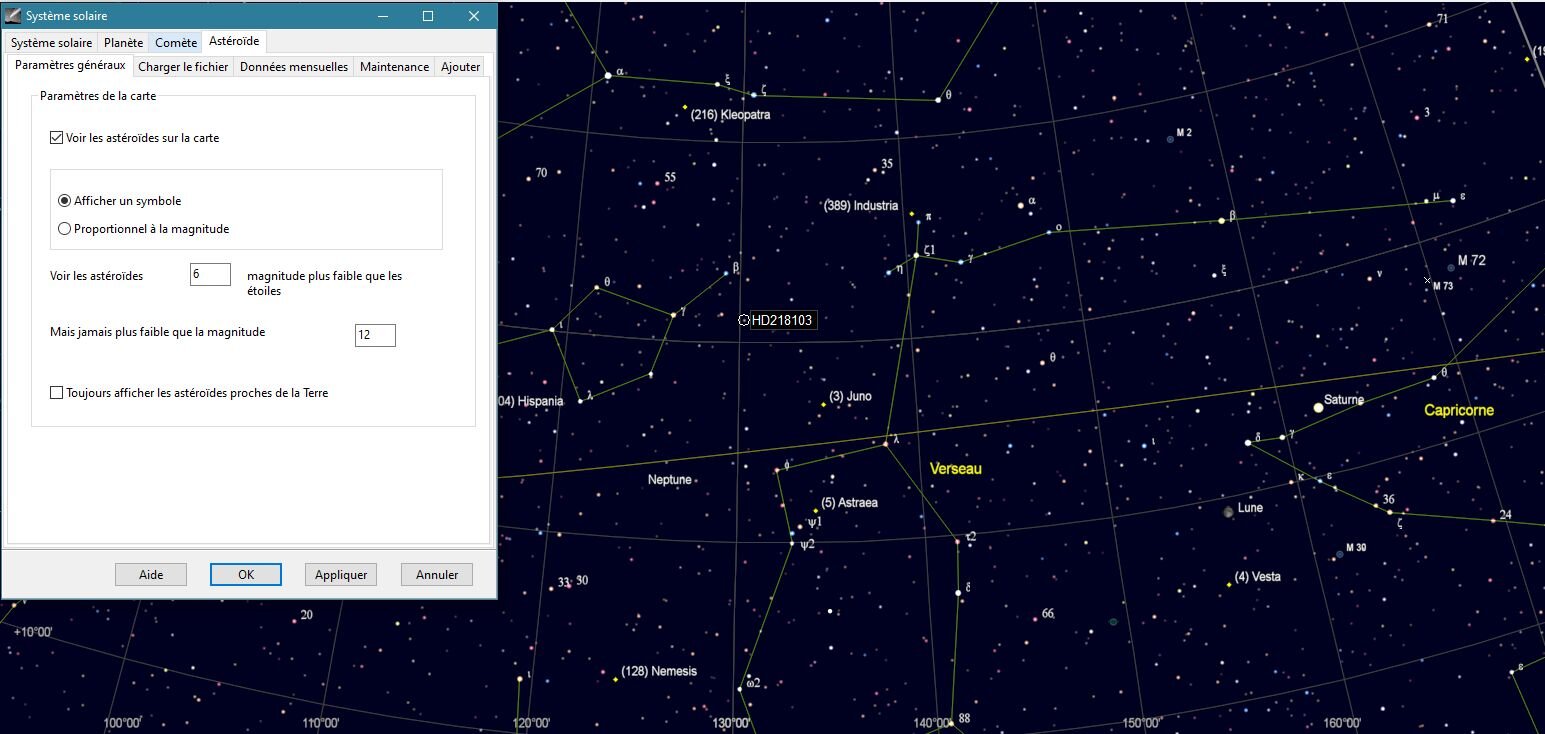Open the Système solaire tab

[51, 42]
